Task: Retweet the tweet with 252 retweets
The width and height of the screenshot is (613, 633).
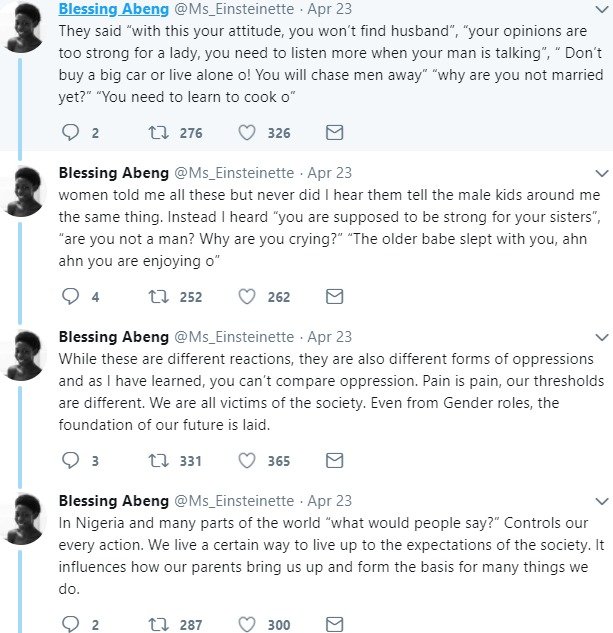Action: [x=157, y=296]
